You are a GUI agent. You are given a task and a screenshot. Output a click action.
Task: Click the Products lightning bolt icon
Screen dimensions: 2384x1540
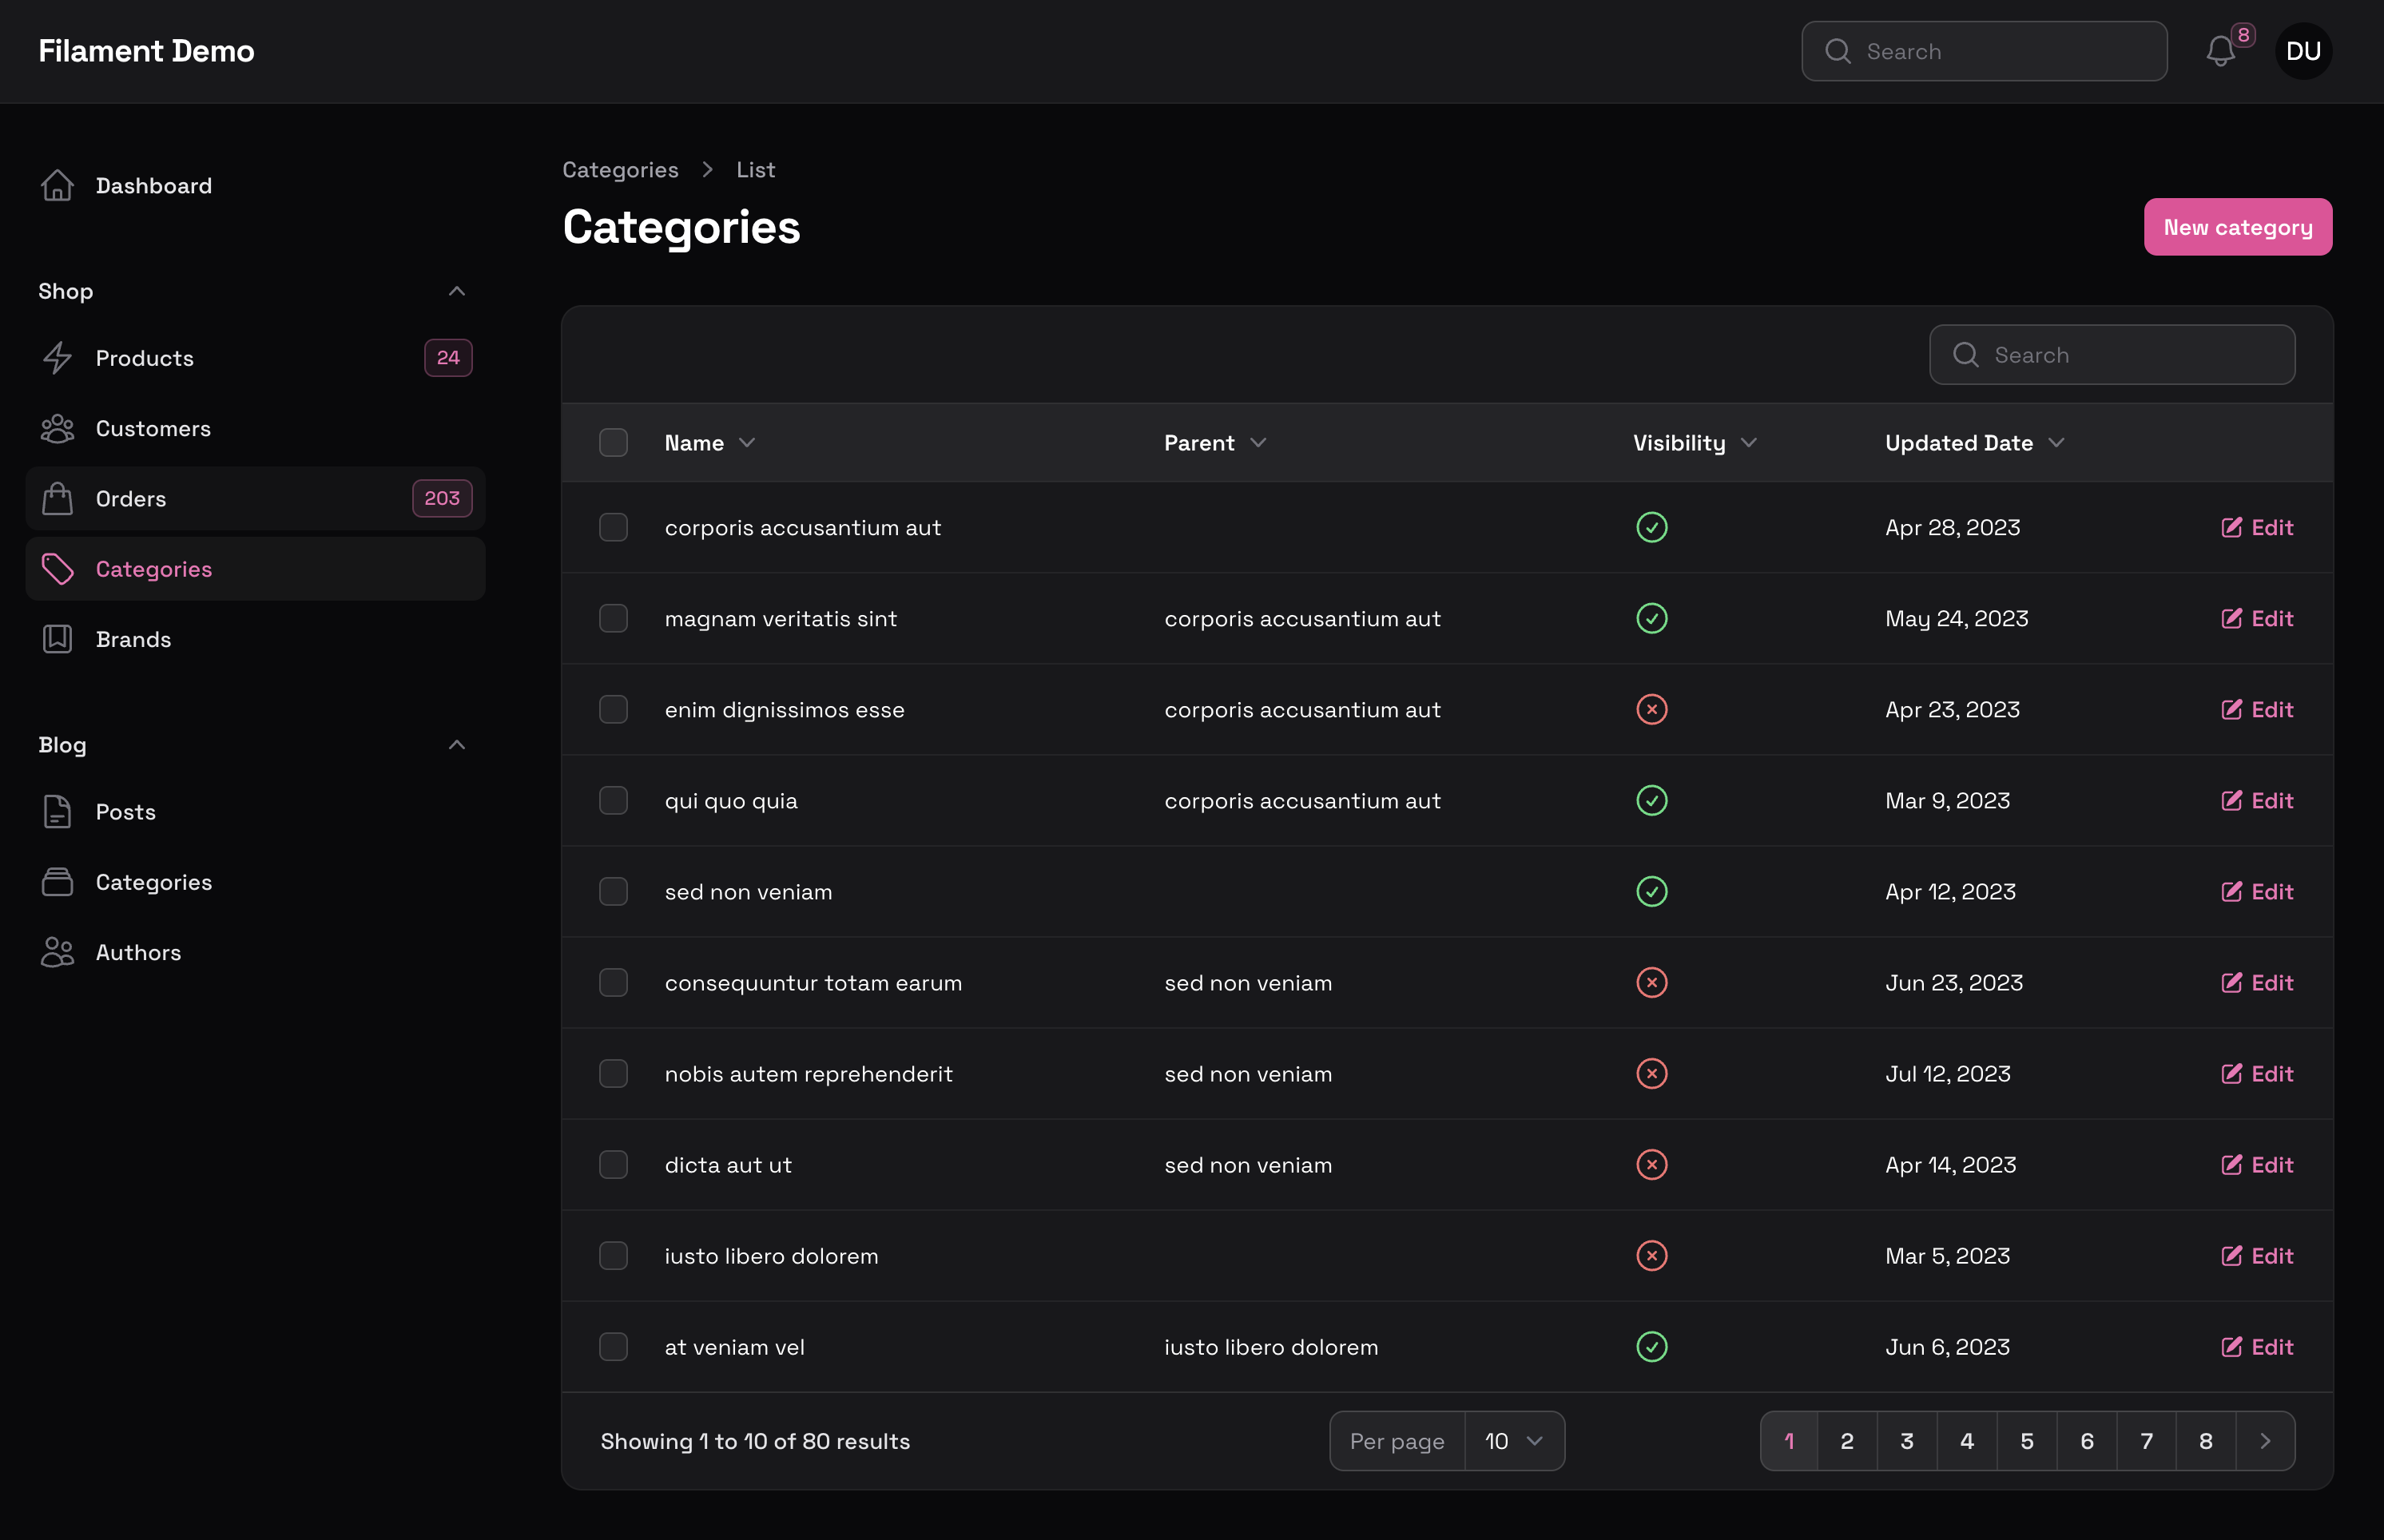(57, 358)
